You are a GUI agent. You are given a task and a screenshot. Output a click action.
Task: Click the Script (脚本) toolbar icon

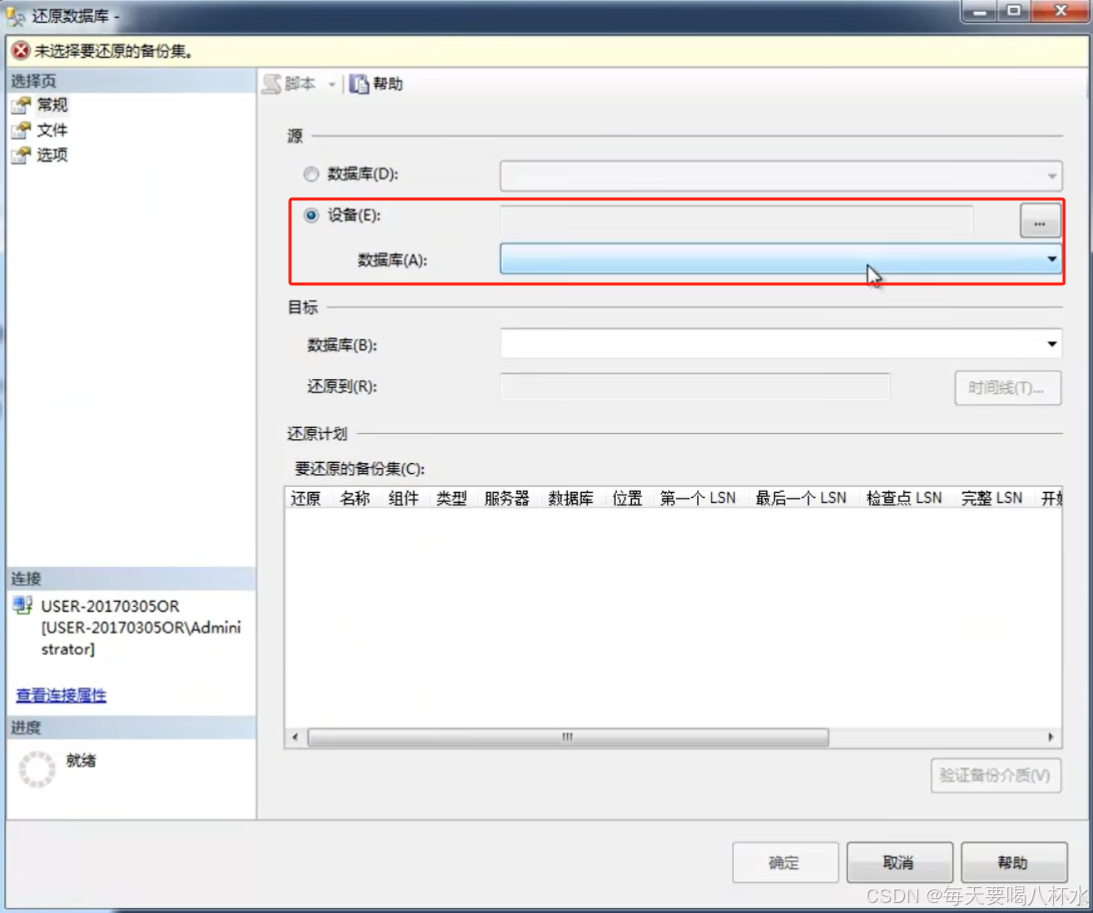tap(272, 84)
